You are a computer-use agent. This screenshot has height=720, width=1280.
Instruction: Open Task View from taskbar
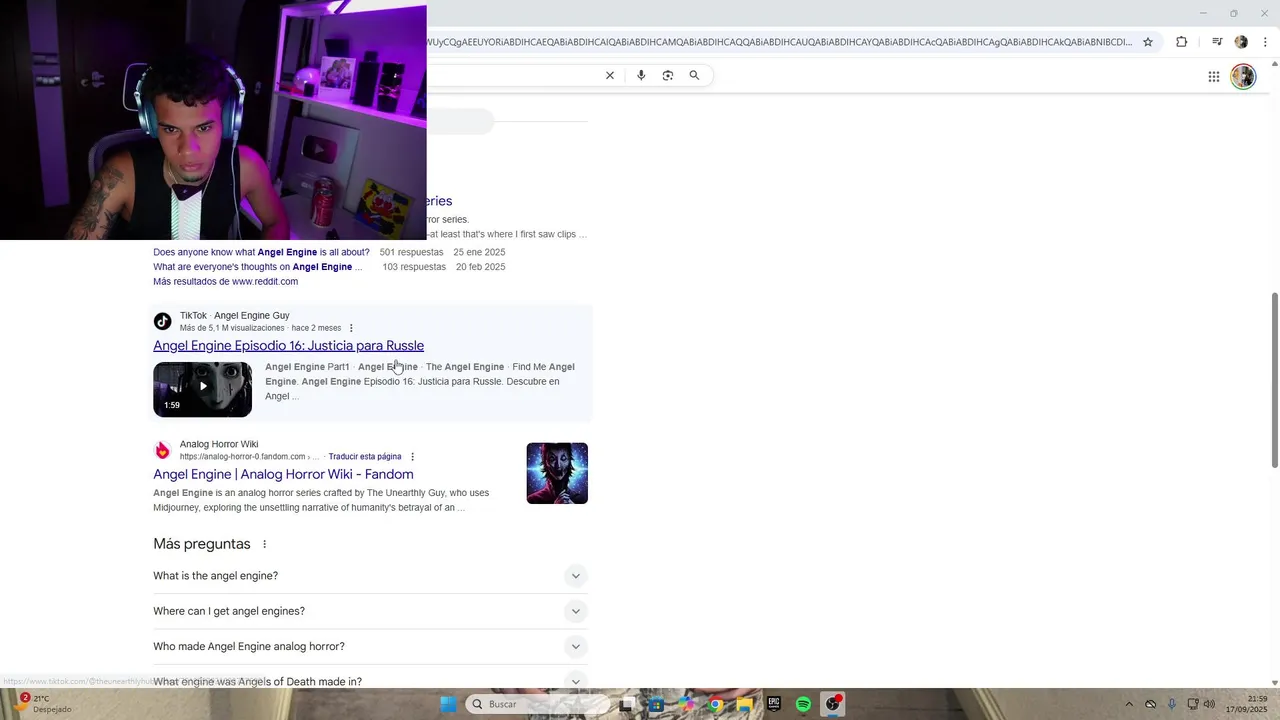tap(626, 704)
